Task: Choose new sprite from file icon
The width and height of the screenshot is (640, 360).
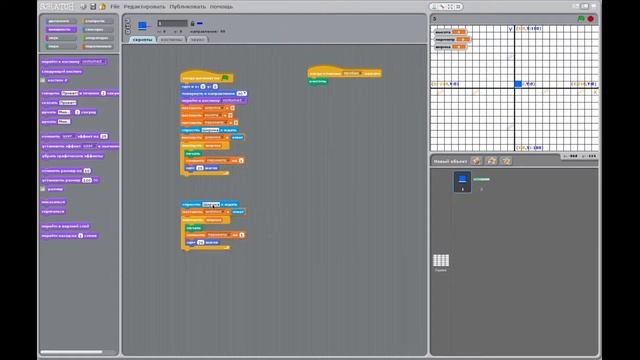Action: coord(491,161)
